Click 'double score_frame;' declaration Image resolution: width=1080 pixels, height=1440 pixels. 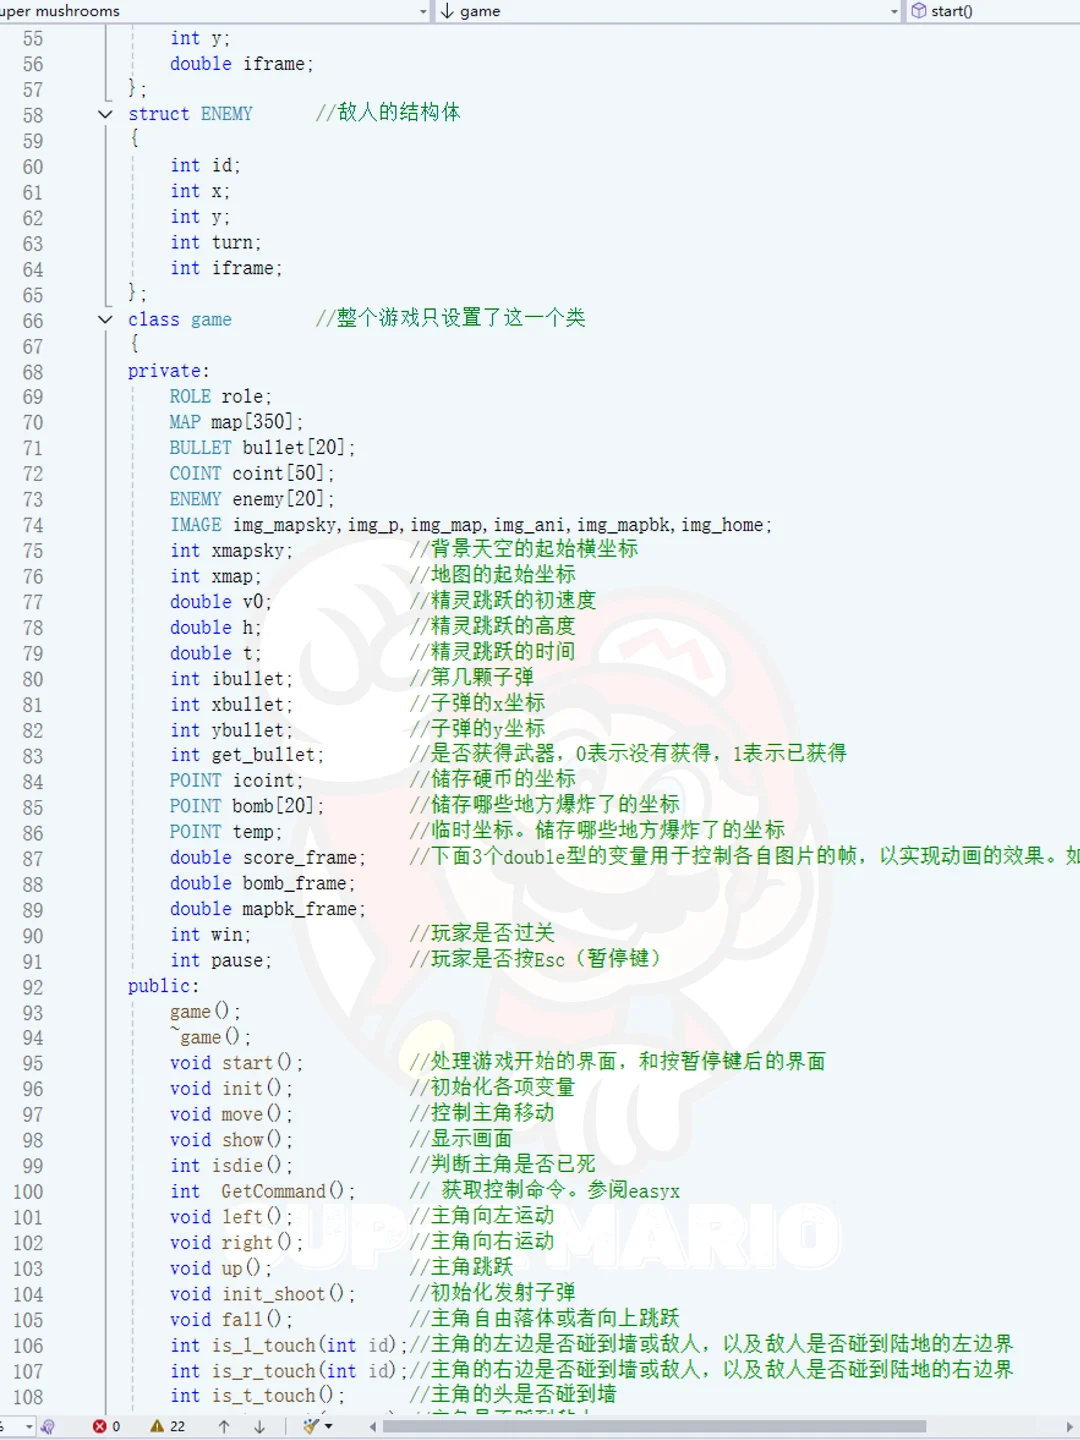point(267,858)
